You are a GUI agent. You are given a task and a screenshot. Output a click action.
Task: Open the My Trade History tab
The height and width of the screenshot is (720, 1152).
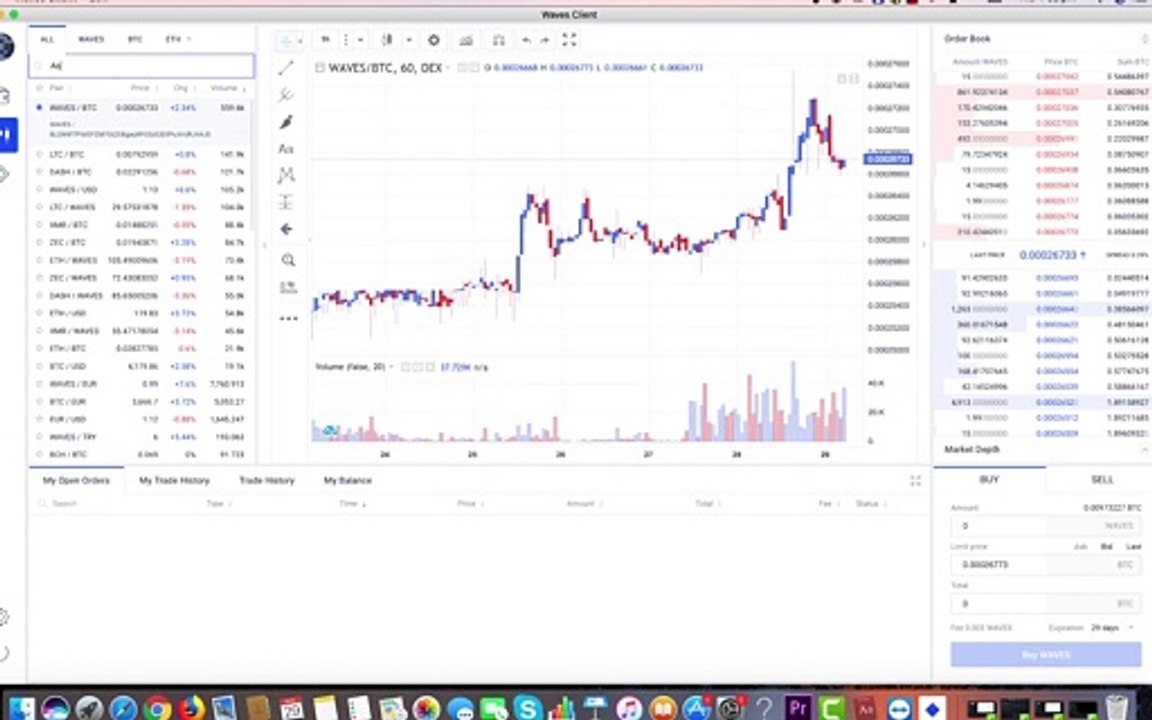click(x=174, y=480)
